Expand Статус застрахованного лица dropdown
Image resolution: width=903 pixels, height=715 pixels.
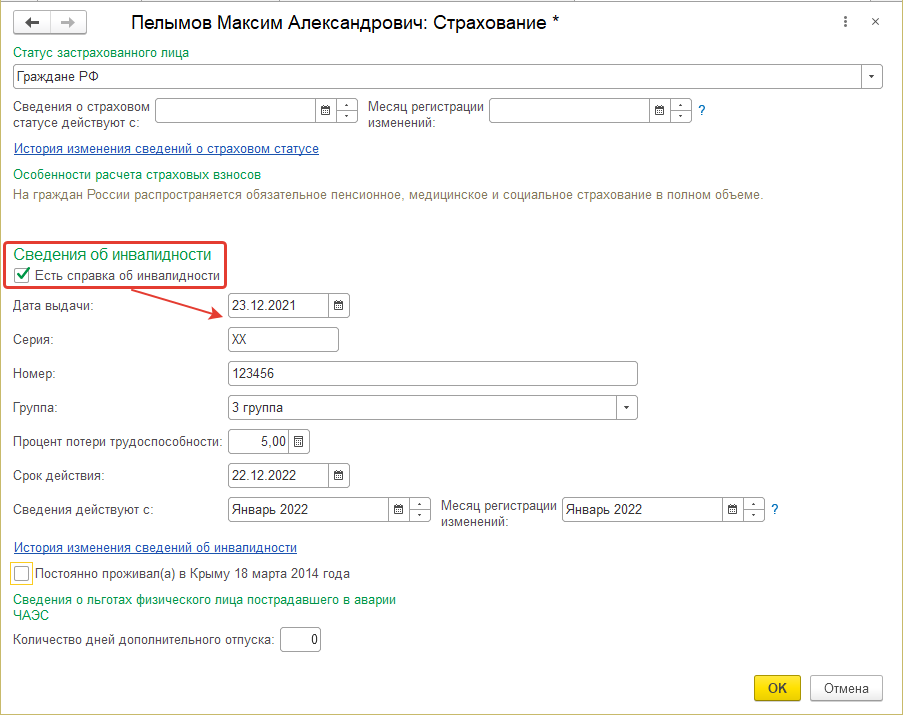click(871, 77)
